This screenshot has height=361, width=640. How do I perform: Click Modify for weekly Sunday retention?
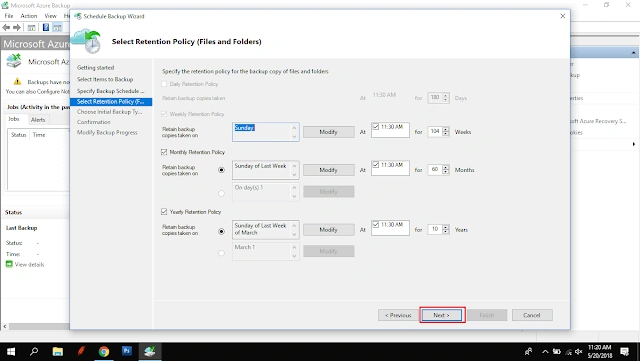[x=329, y=132]
